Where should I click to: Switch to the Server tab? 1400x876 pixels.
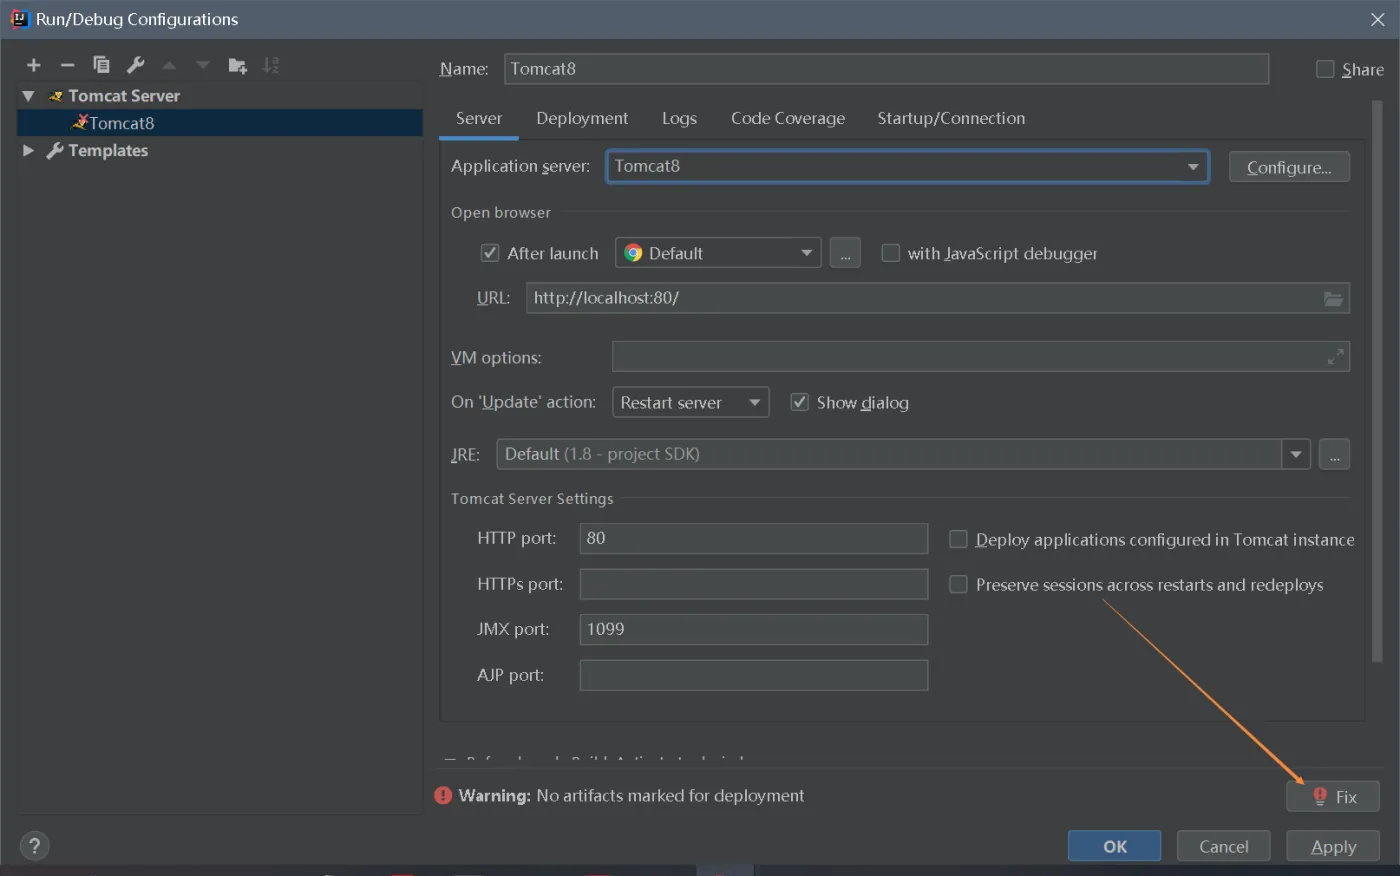479,118
